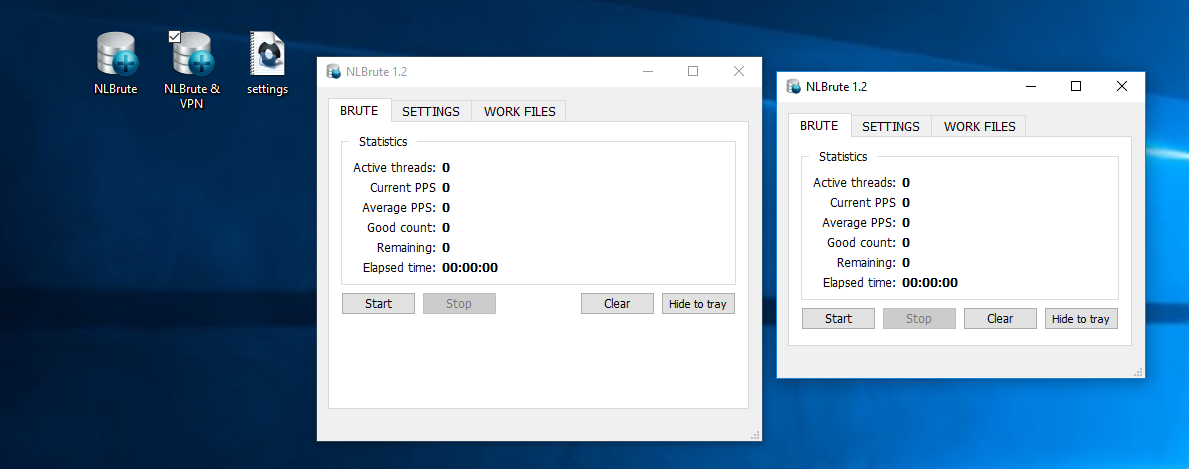Screen dimensions: 1189x469
Task: Click the app icon in right window's title bar
Action: [794, 86]
